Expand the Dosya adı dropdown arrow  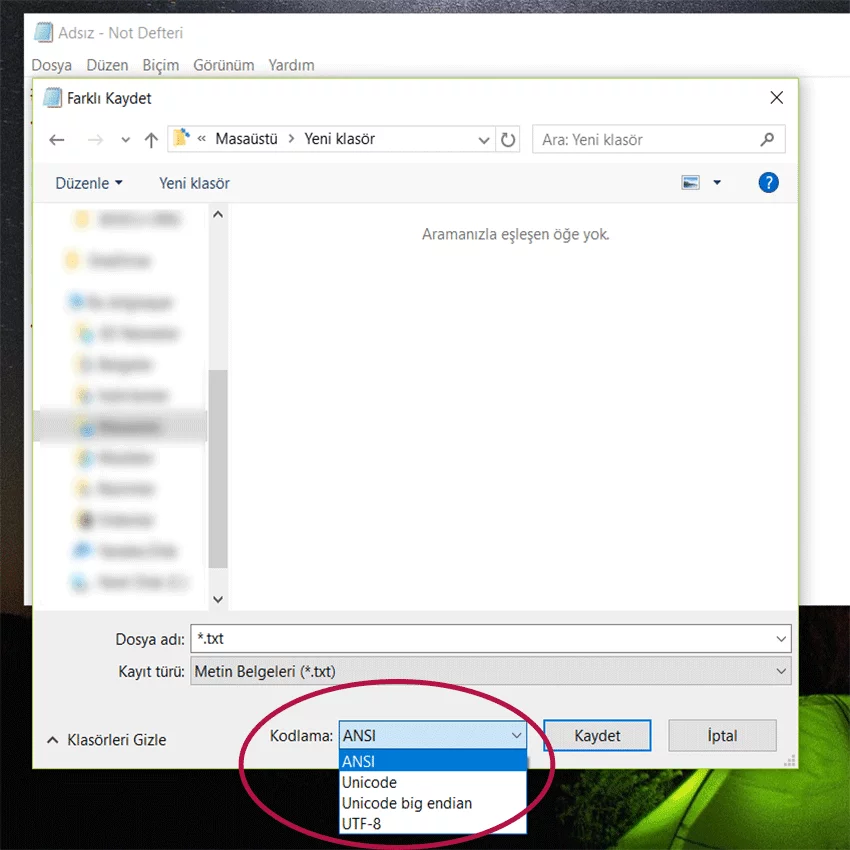(x=781, y=639)
